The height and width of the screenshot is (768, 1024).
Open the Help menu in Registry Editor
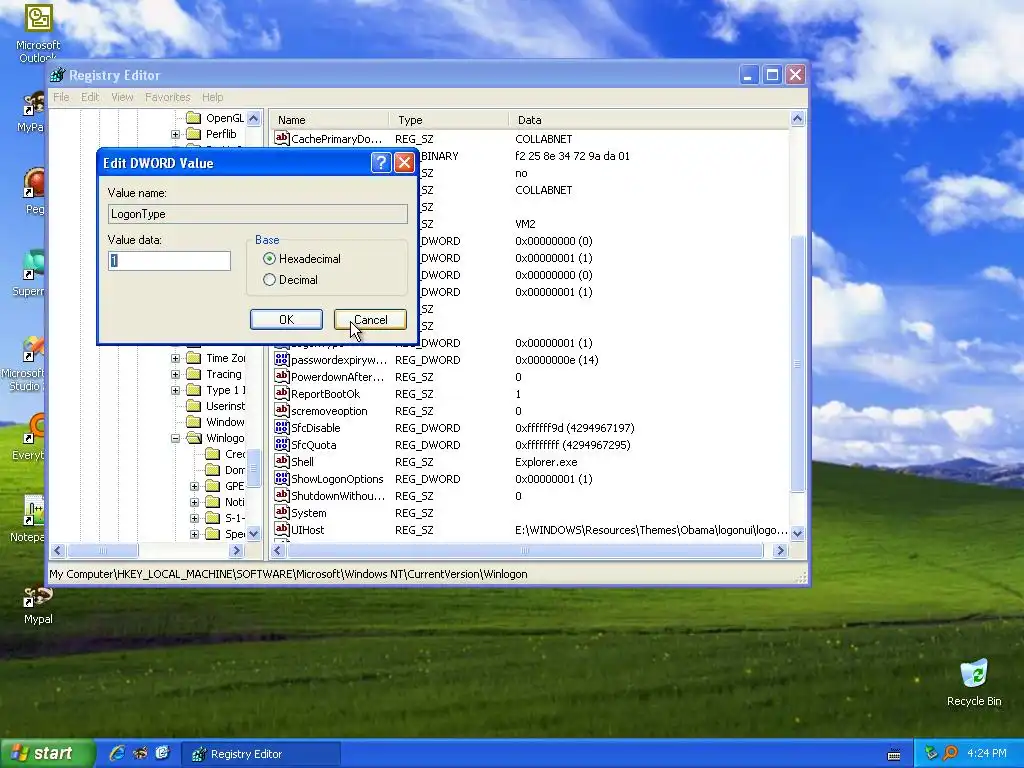click(x=212, y=97)
